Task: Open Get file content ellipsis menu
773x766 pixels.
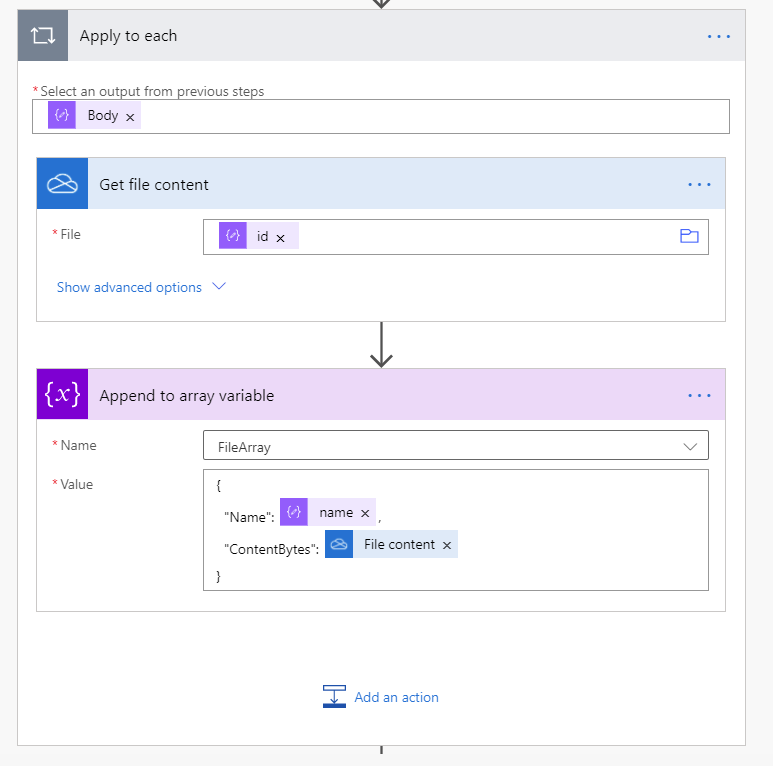Action: point(699,184)
